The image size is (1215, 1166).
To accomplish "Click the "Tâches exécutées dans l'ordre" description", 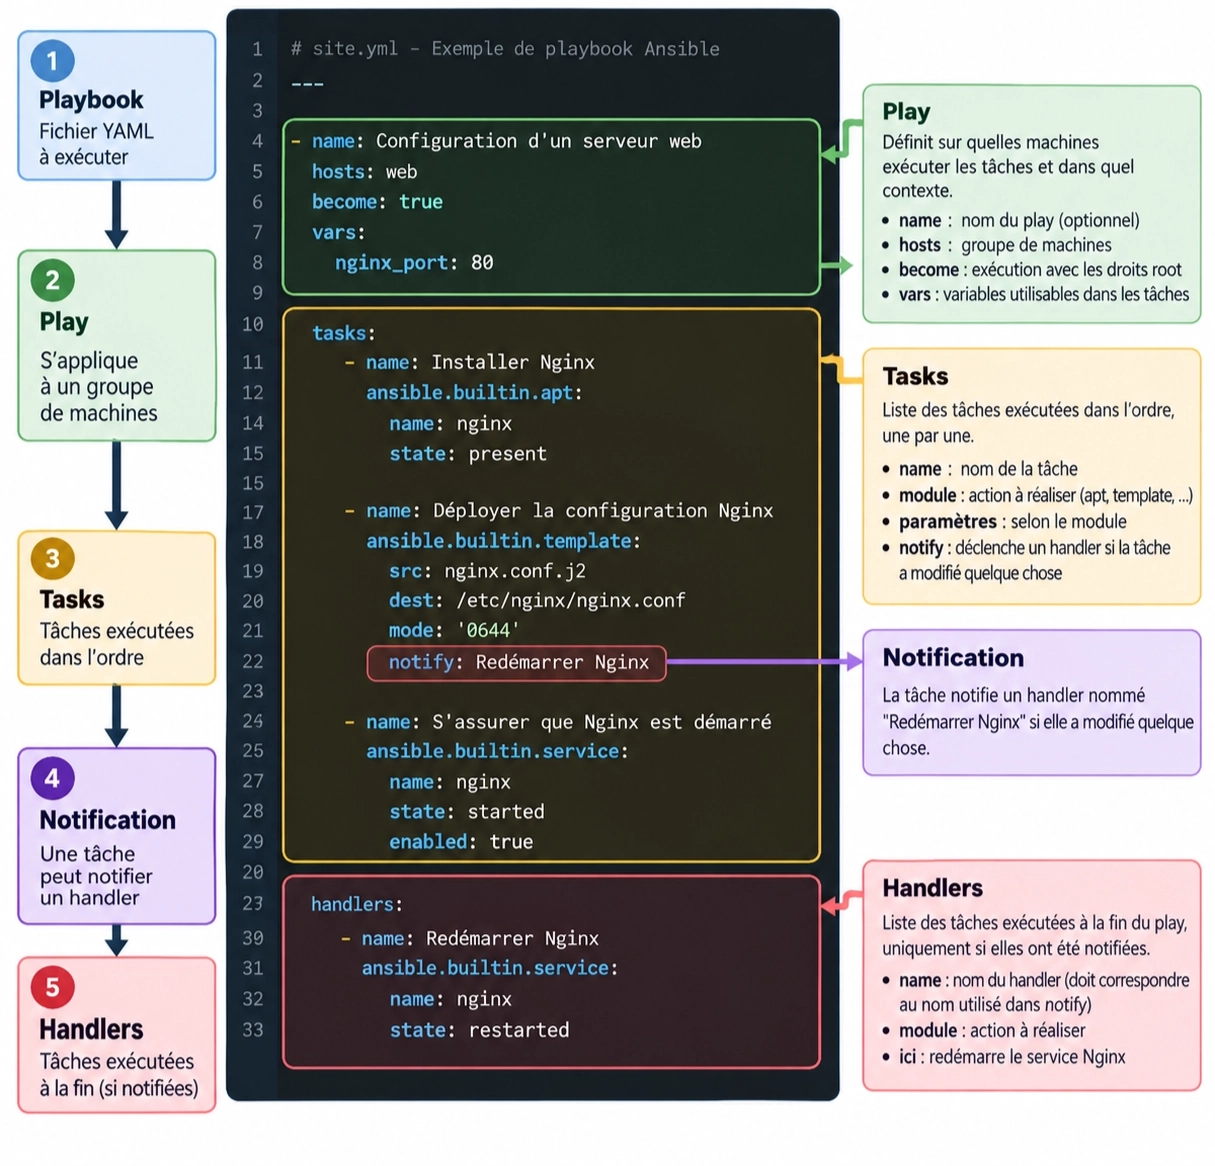I will [116, 644].
